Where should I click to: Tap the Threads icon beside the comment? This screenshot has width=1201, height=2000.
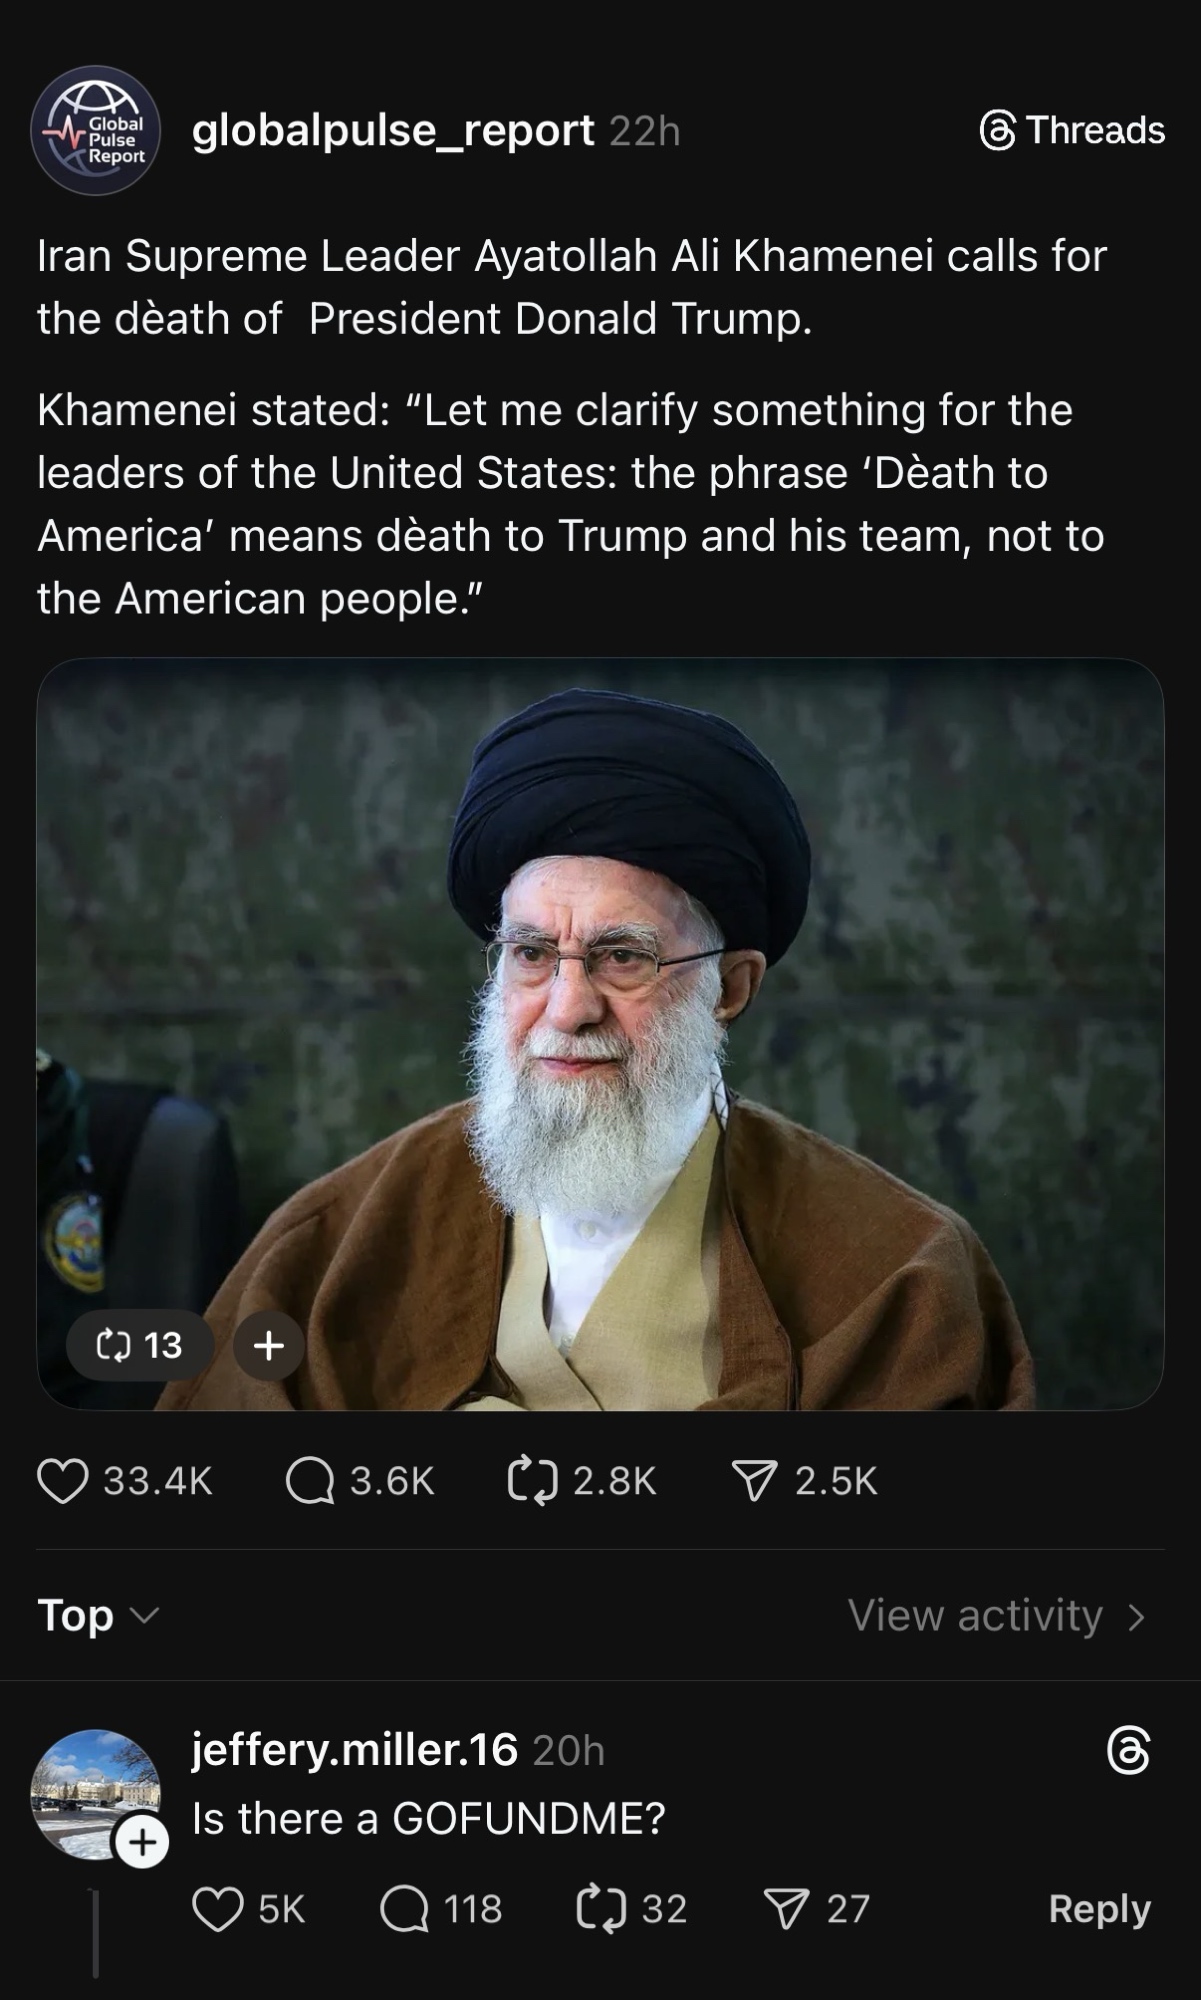[1129, 1751]
